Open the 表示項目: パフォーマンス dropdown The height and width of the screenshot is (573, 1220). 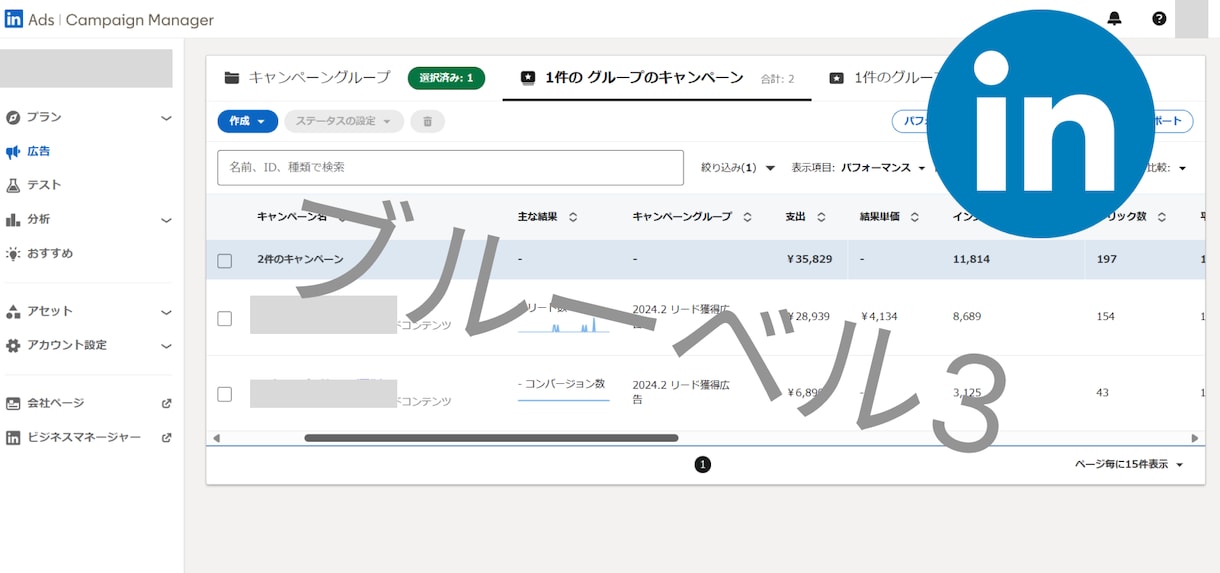[x=858, y=167]
